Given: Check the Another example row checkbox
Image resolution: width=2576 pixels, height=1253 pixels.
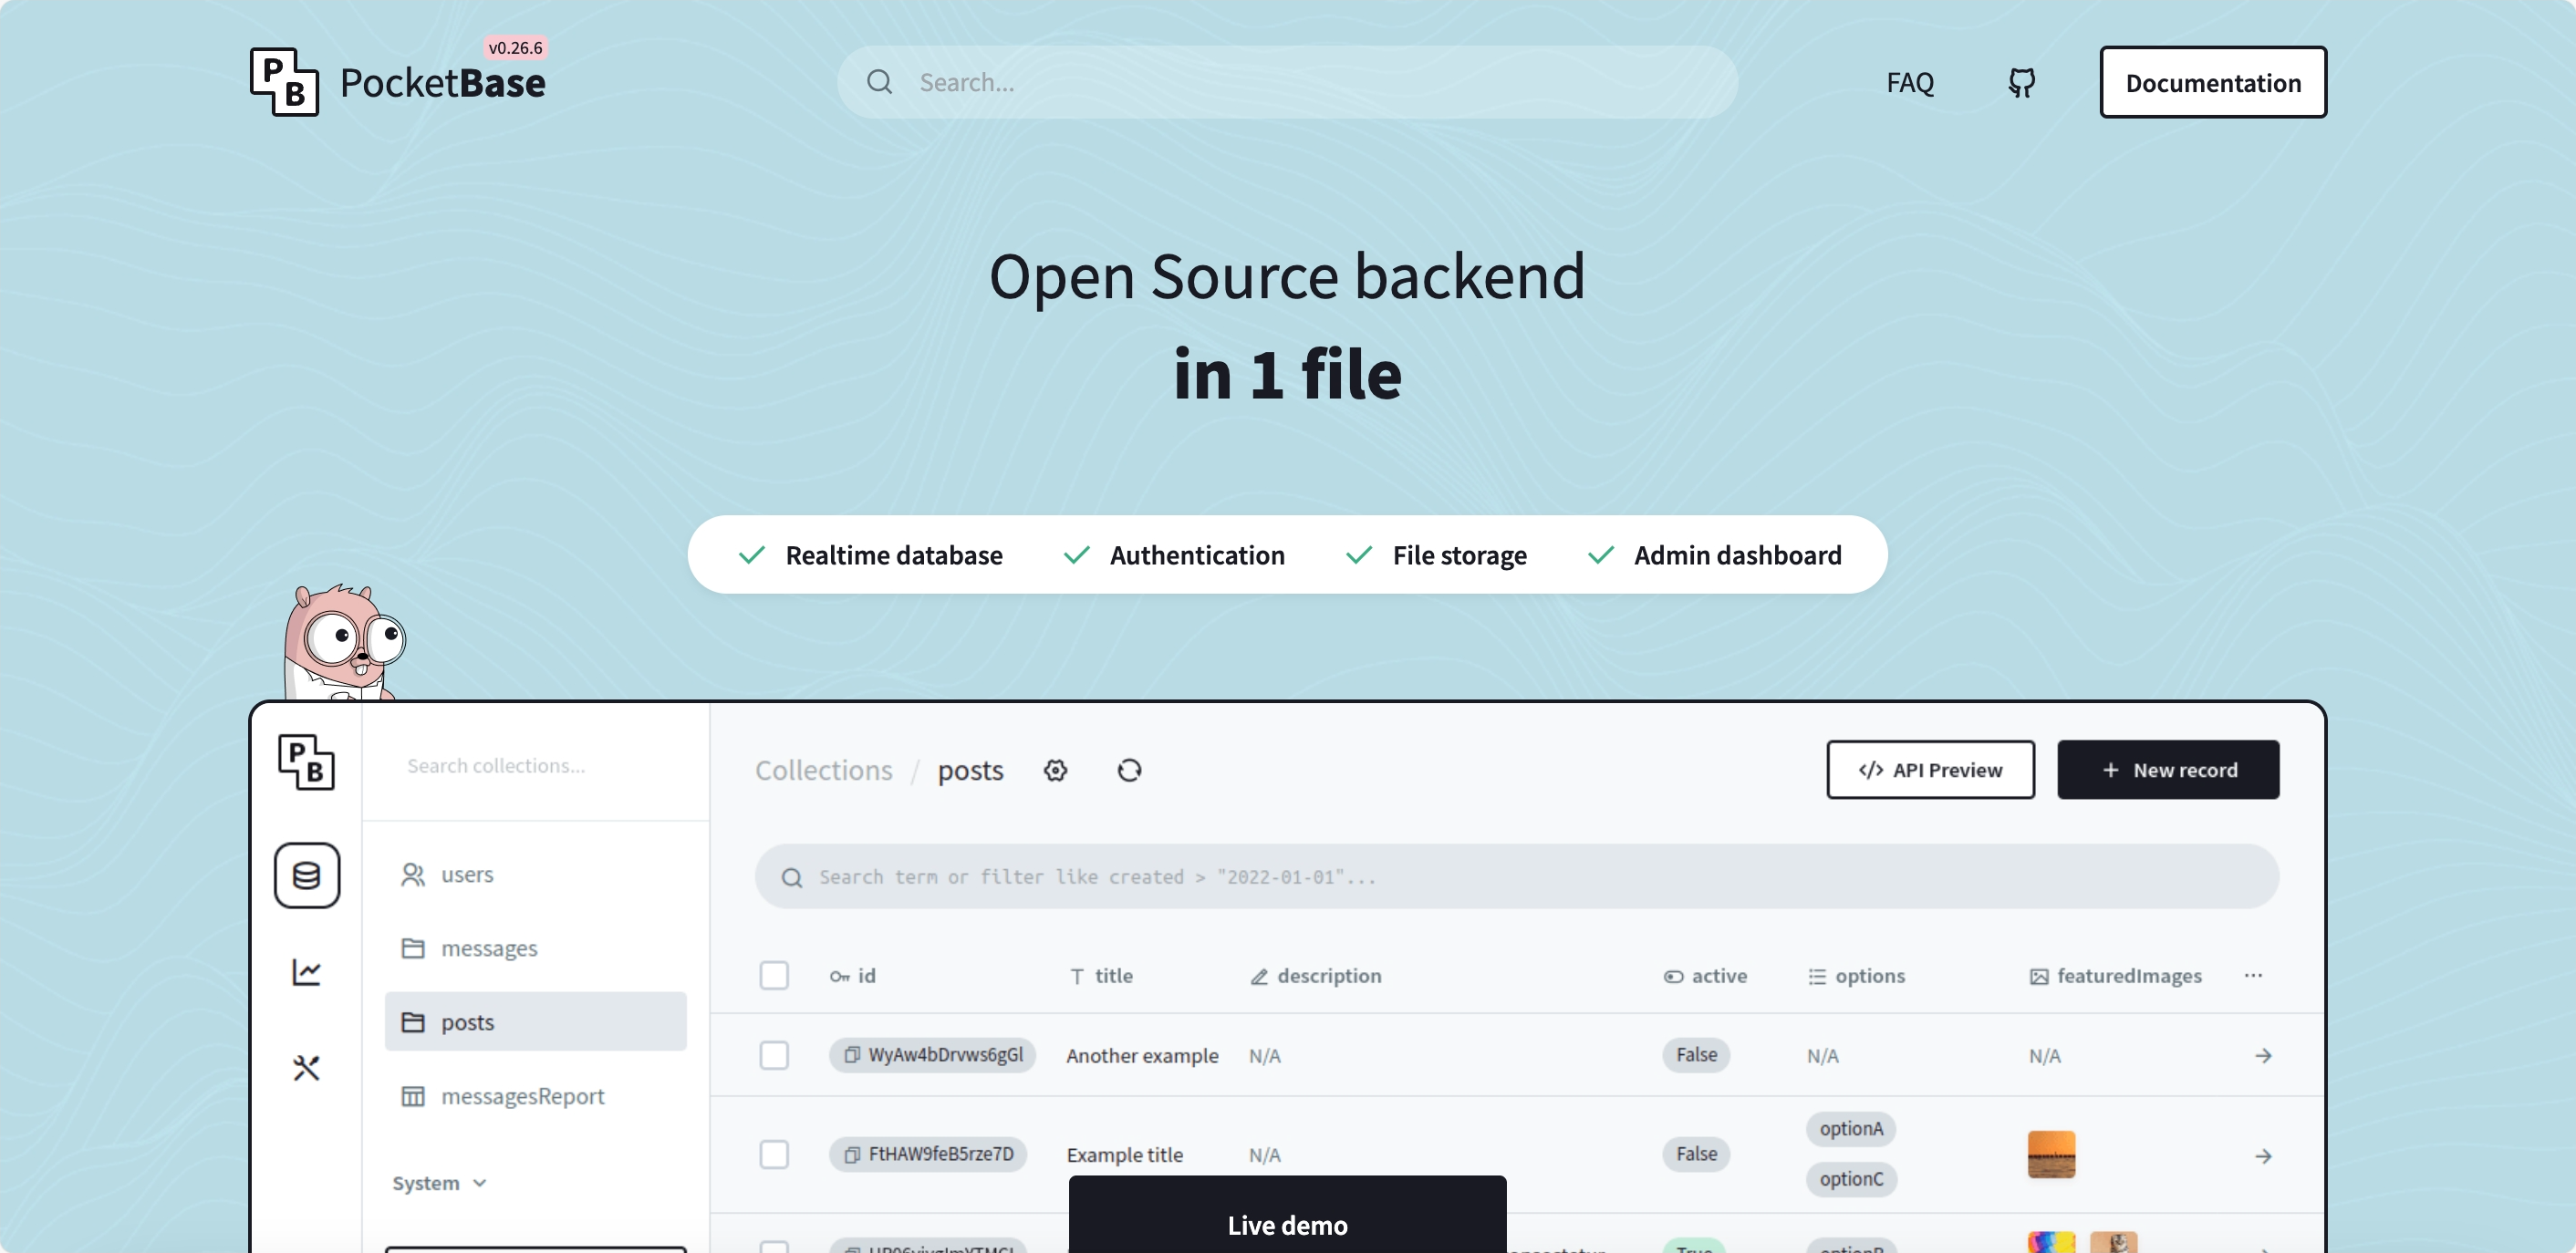Looking at the screenshot, I should [x=774, y=1055].
